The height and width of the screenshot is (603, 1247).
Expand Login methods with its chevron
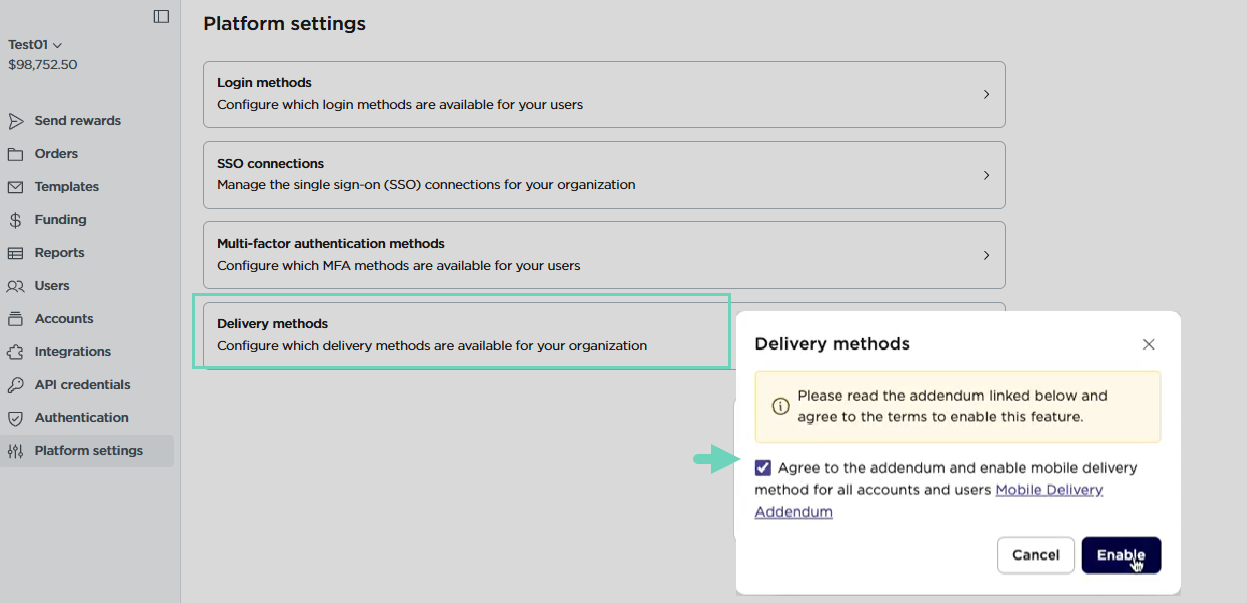click(x=986, y=94)
